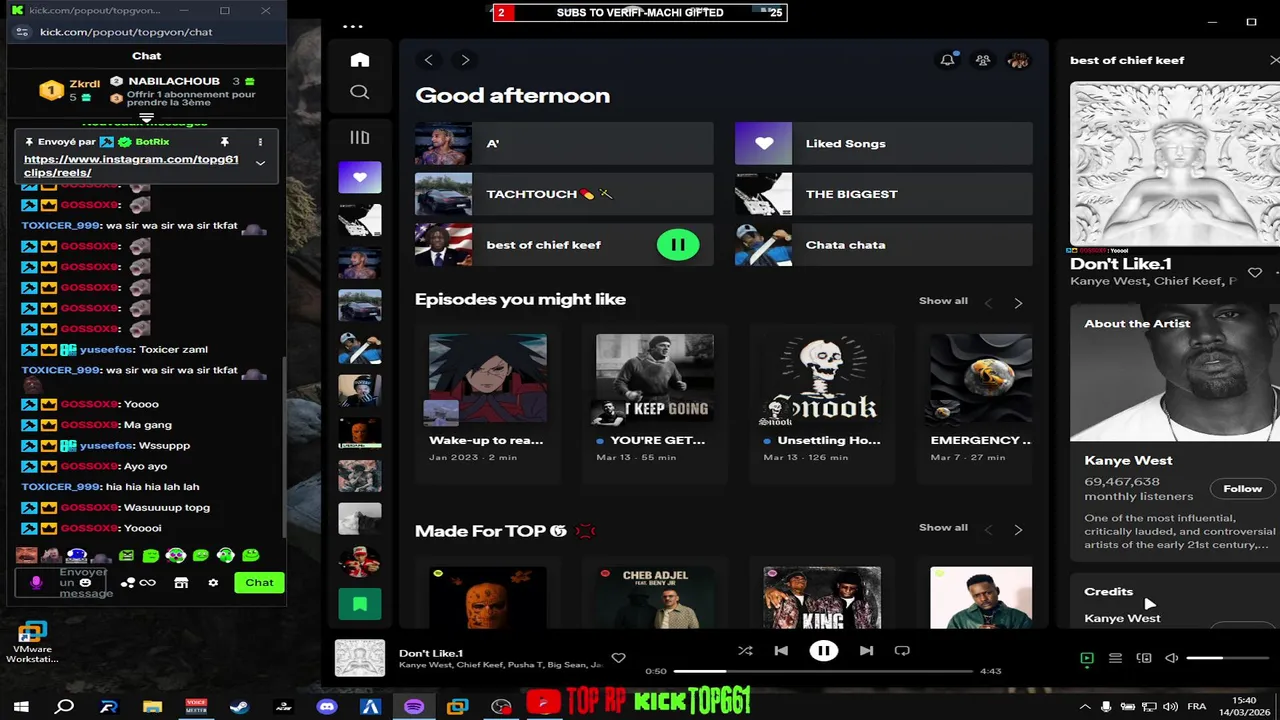Navigate back in Spotify
This screenshot has width=1280, height=720.
point(429,60)
